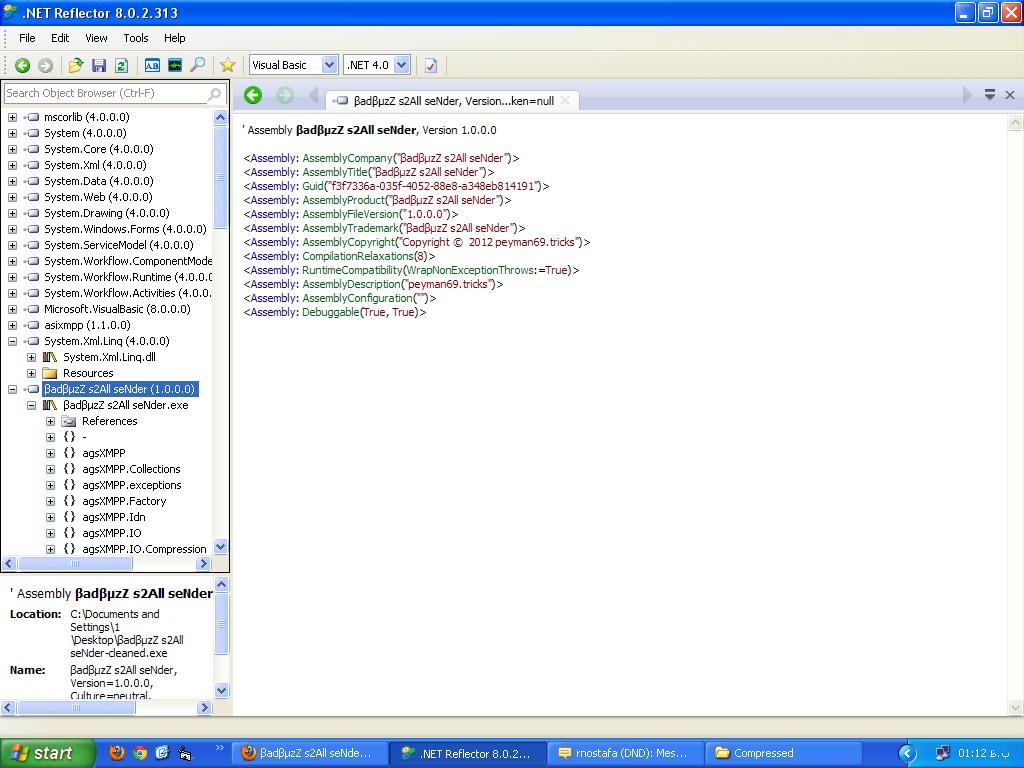Screen dimensions: 1024x768
Task: Open Search with the magnifier toolbar icon
Action: pyautogui.click(x=197, y=65)
